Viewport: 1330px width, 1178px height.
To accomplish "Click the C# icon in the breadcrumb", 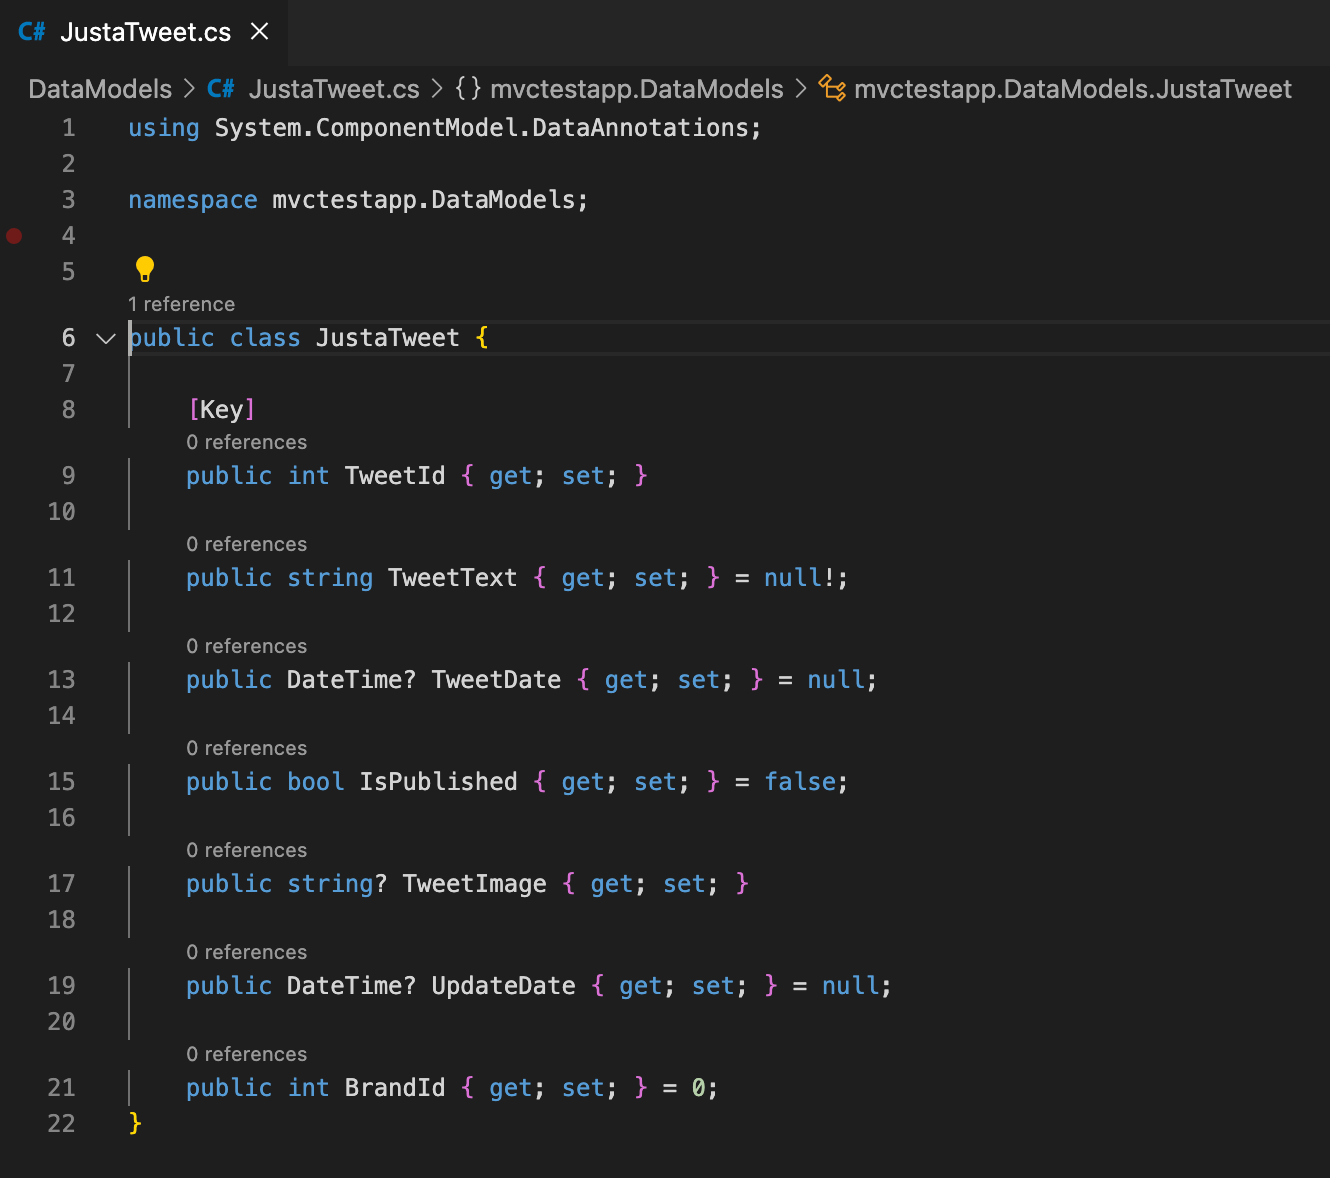I will (x=221, y=89).
